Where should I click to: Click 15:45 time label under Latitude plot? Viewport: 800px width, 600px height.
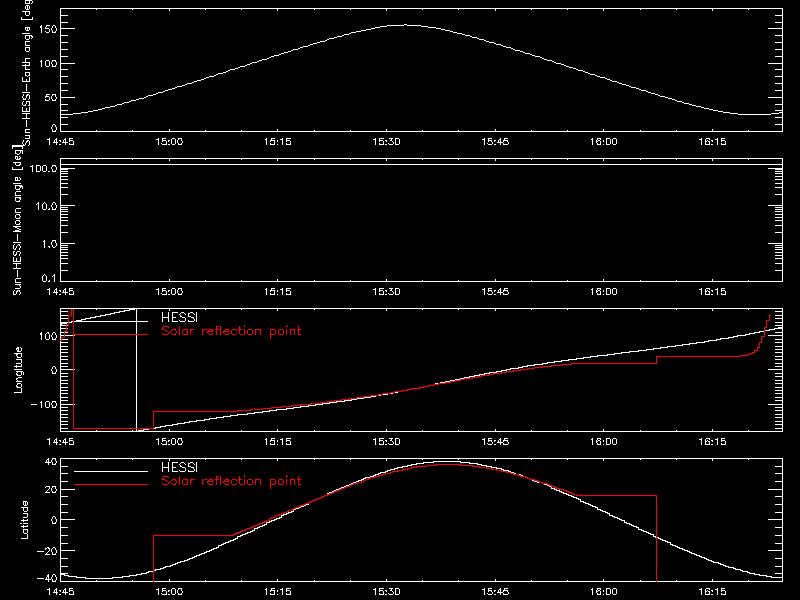pos(495,592)
